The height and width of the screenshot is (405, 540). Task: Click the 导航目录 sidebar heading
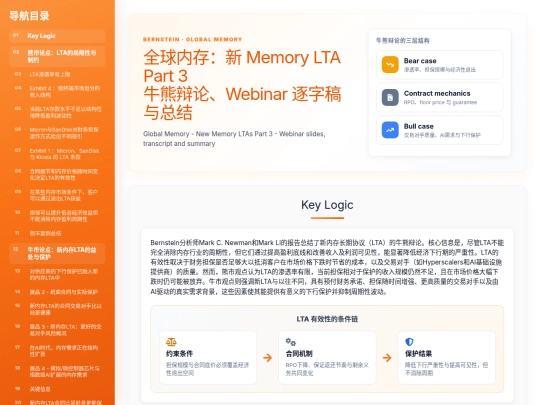(x=29, y=16)
